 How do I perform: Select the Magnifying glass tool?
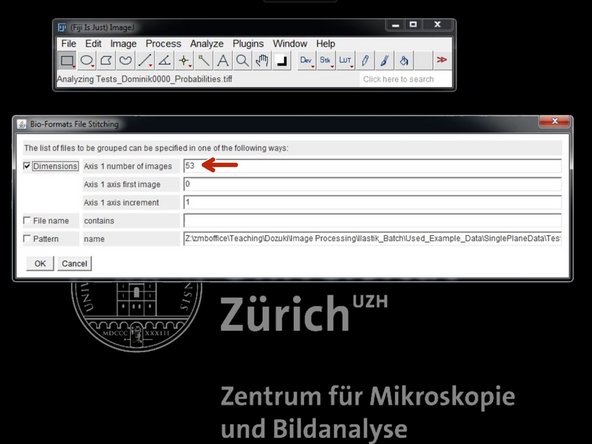[x=242, y=60]
